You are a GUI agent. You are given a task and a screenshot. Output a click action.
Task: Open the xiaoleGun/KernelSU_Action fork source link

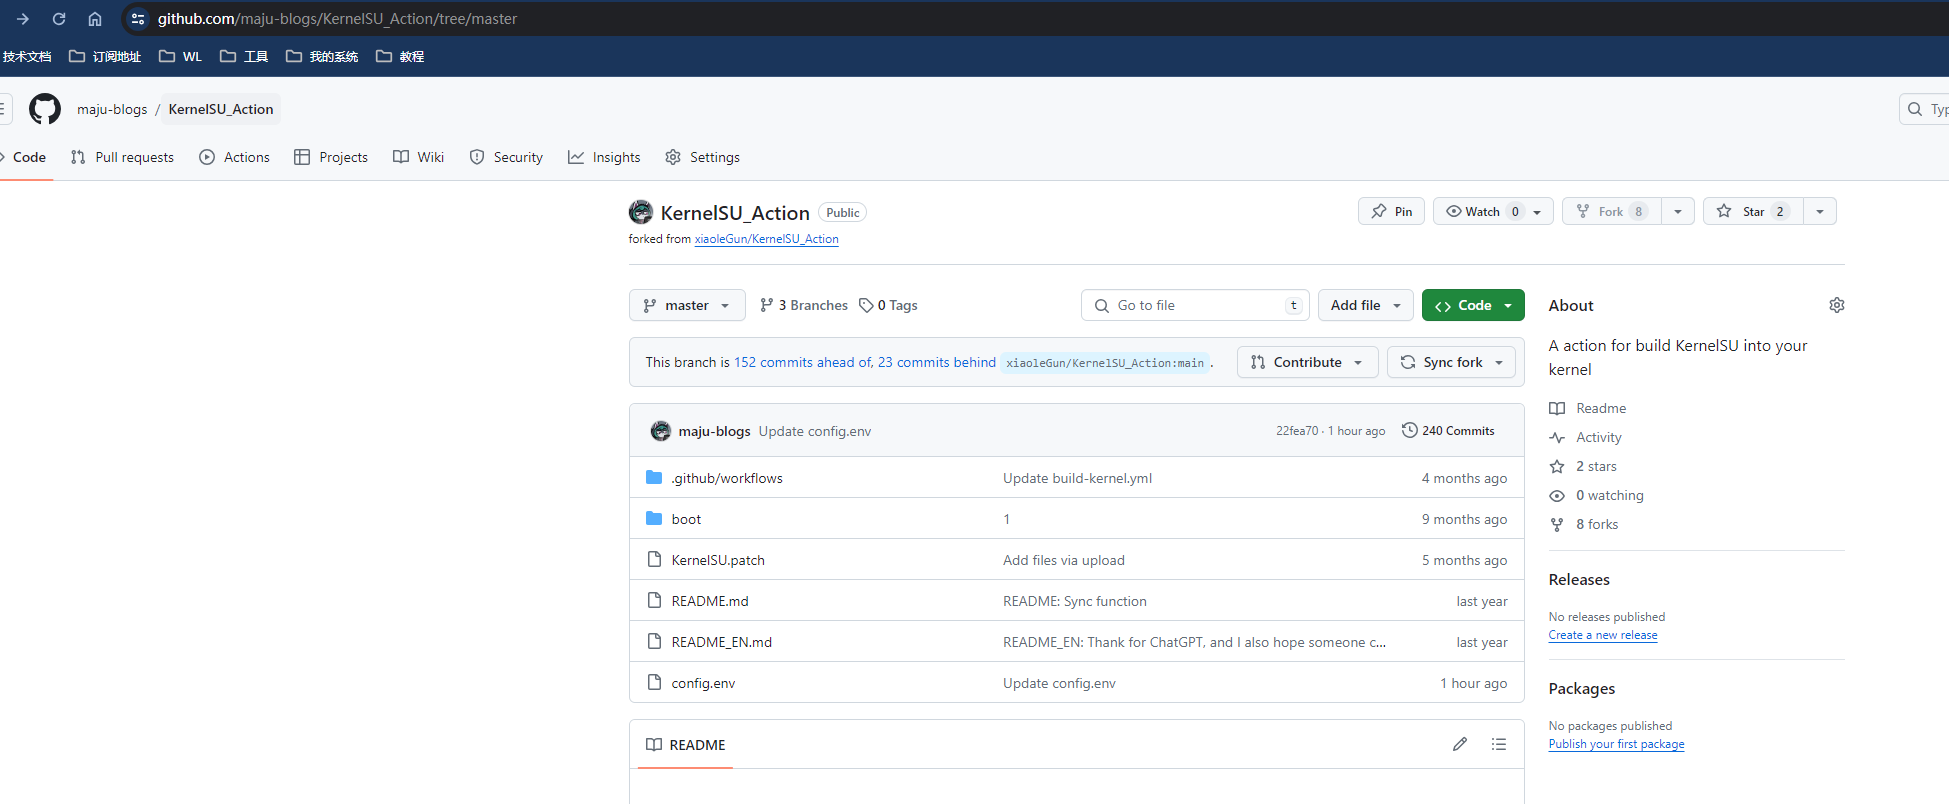766,239
